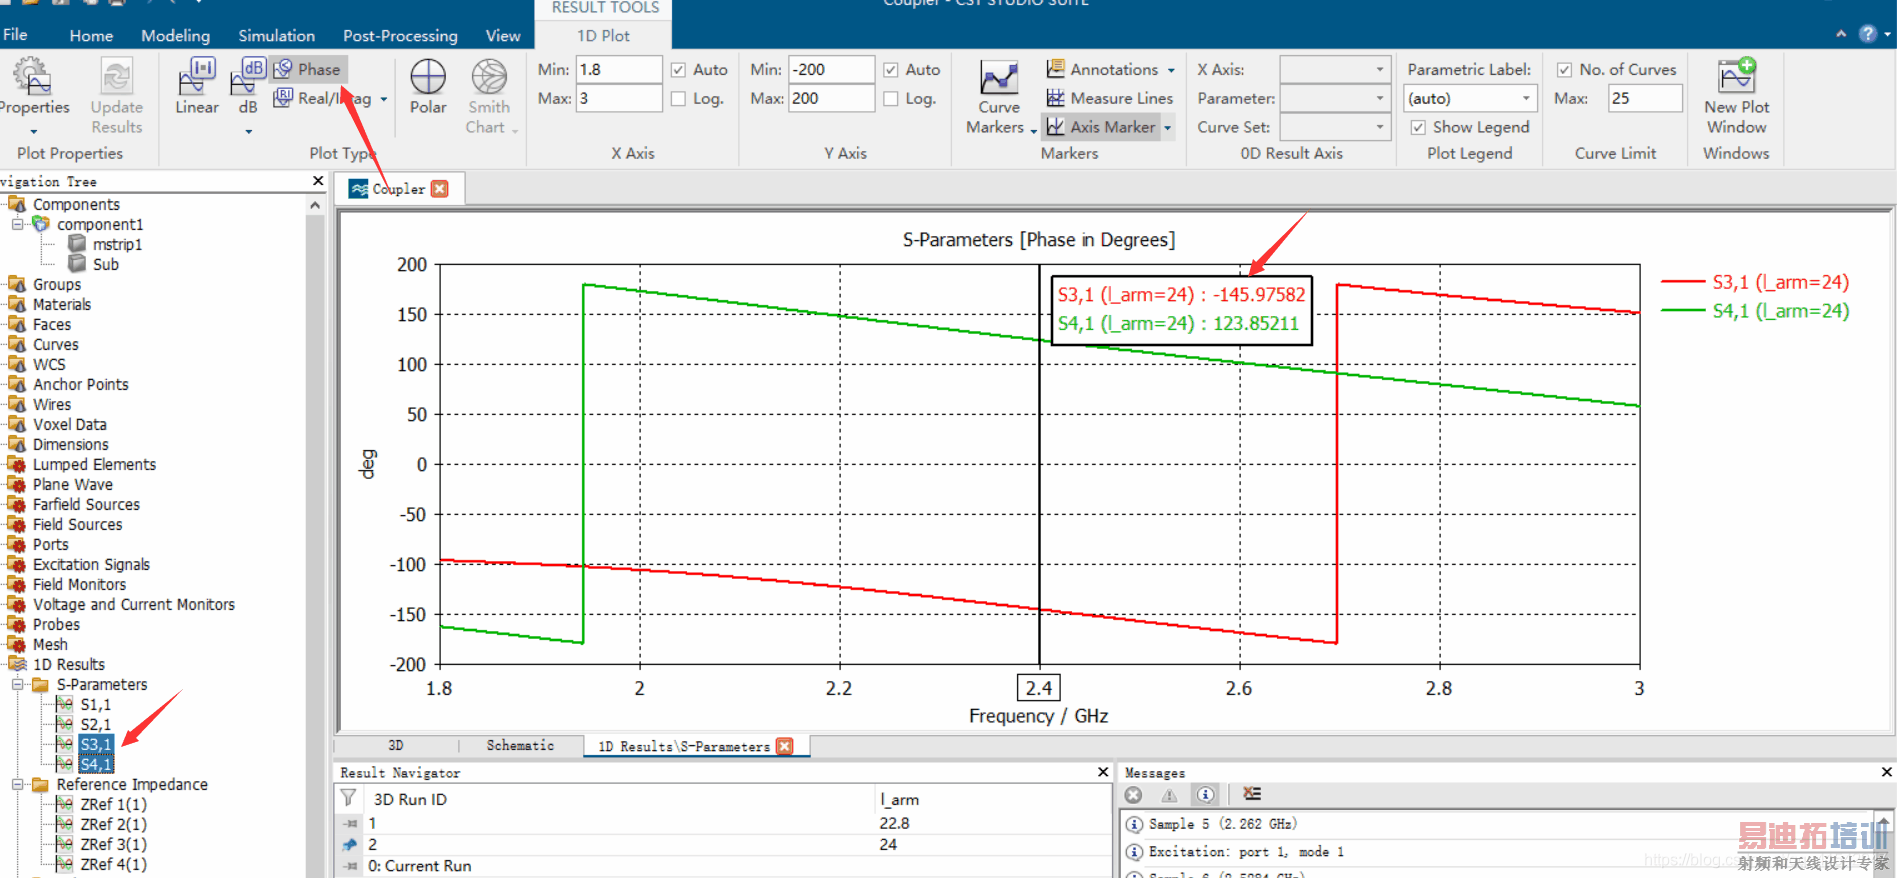Switch to the Home ribbon tab
Image resolution: width=1897 pixels, height=878 pixels.
(x=91, y=35)
